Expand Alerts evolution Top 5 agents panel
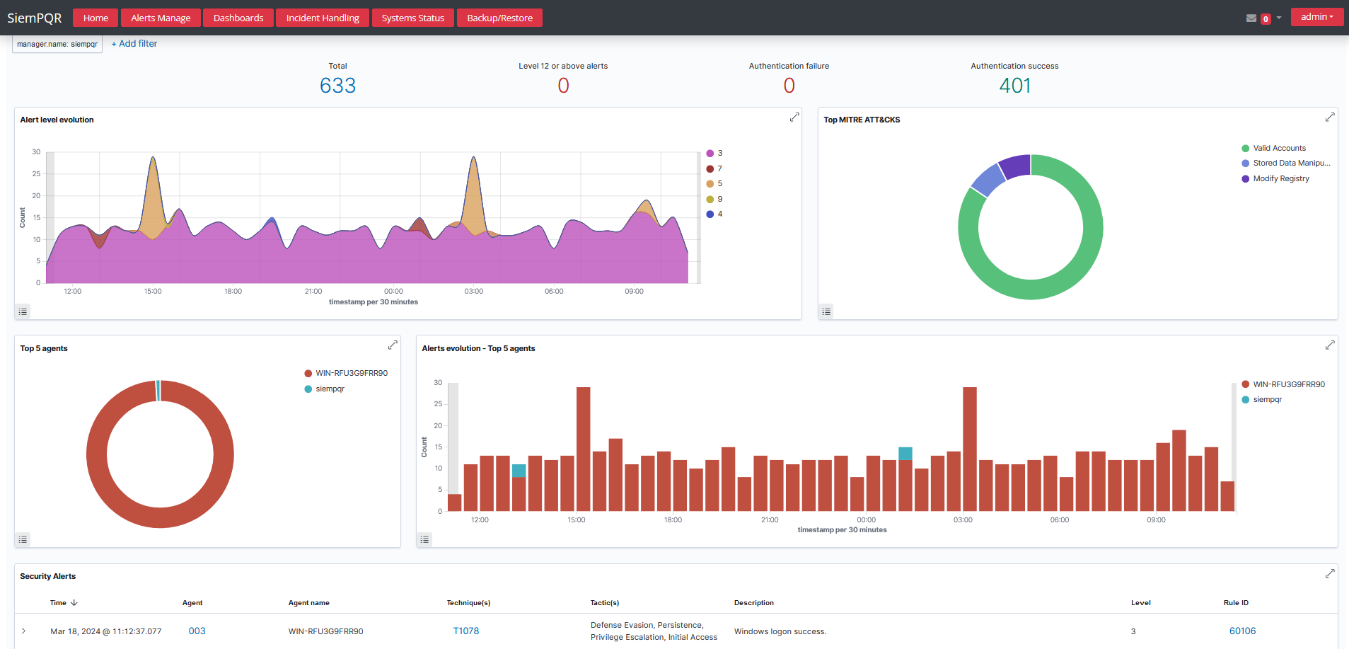The width and height of the screenshot is (1349, 649). 1330,345
